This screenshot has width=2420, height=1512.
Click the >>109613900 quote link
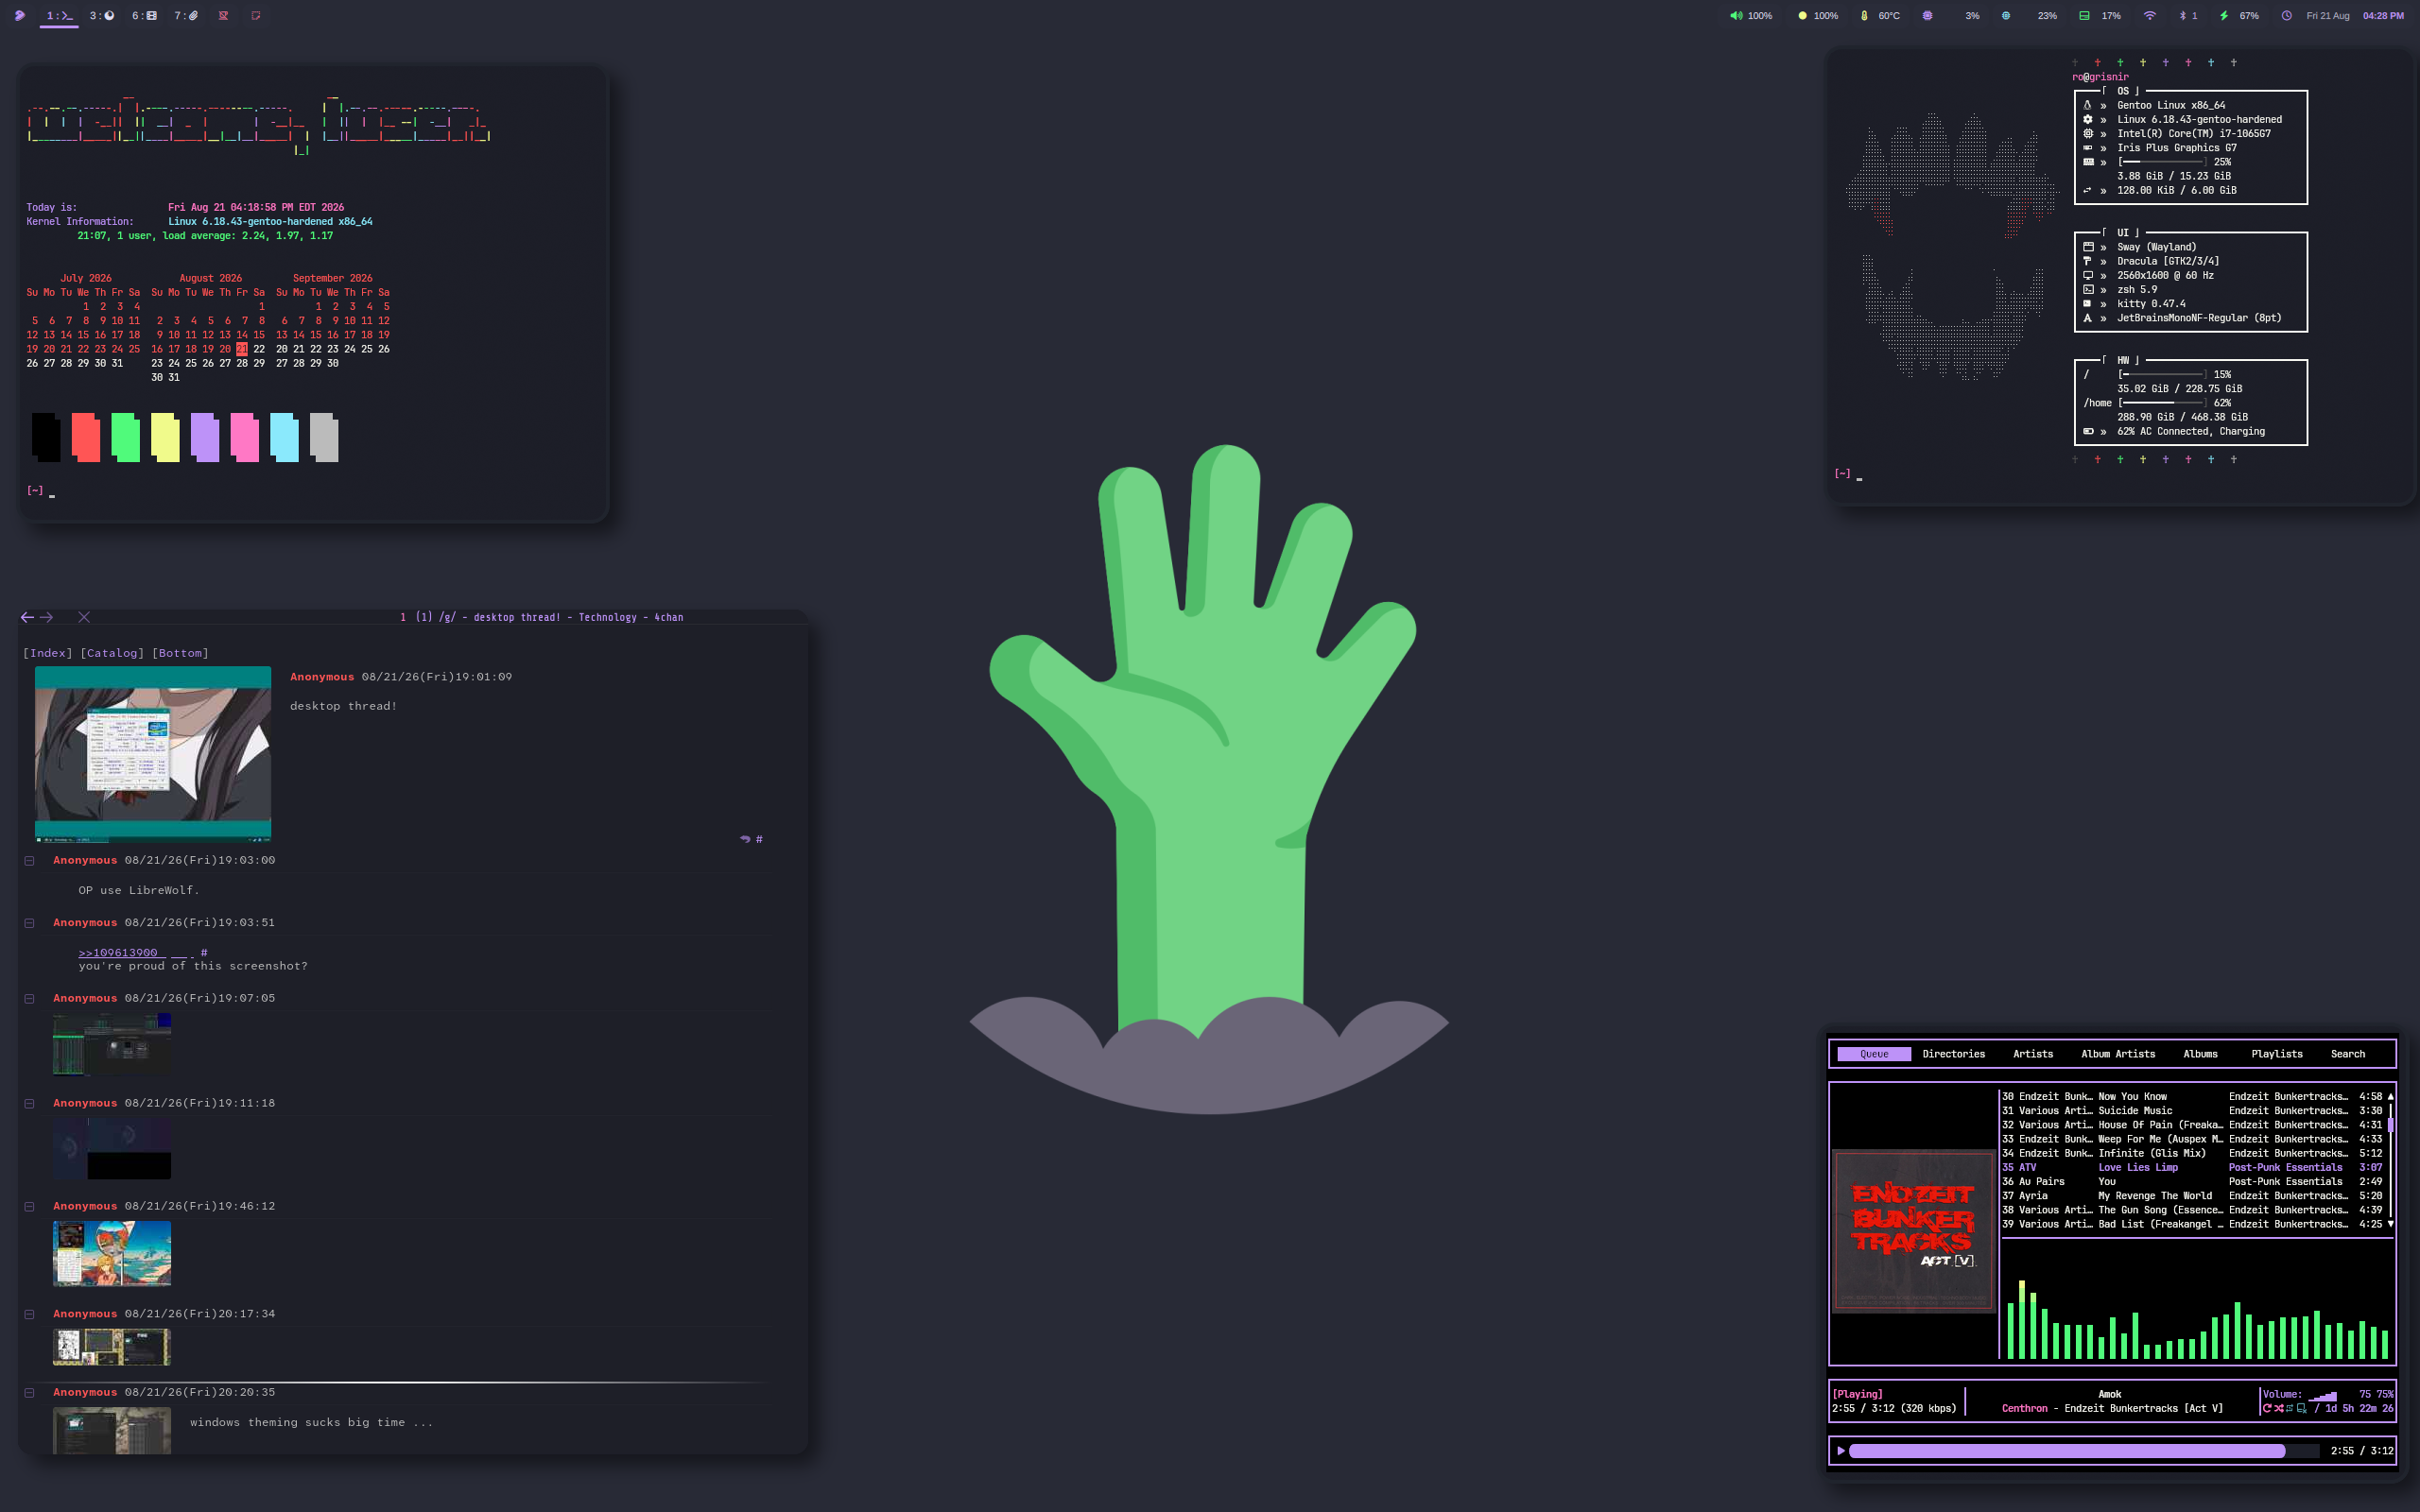[118, 953]
